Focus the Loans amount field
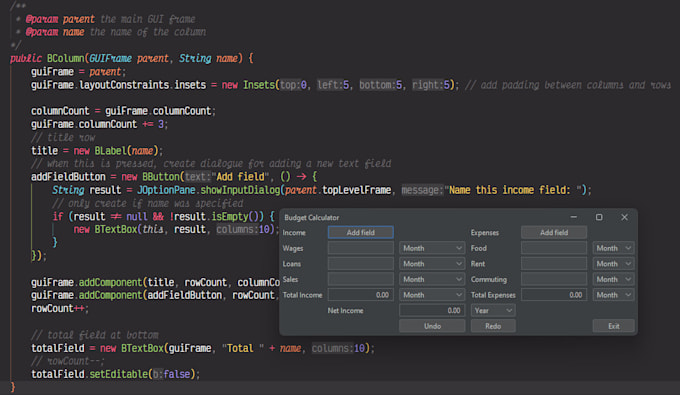The height and width of the screenshot is (395, 680). 360,264
